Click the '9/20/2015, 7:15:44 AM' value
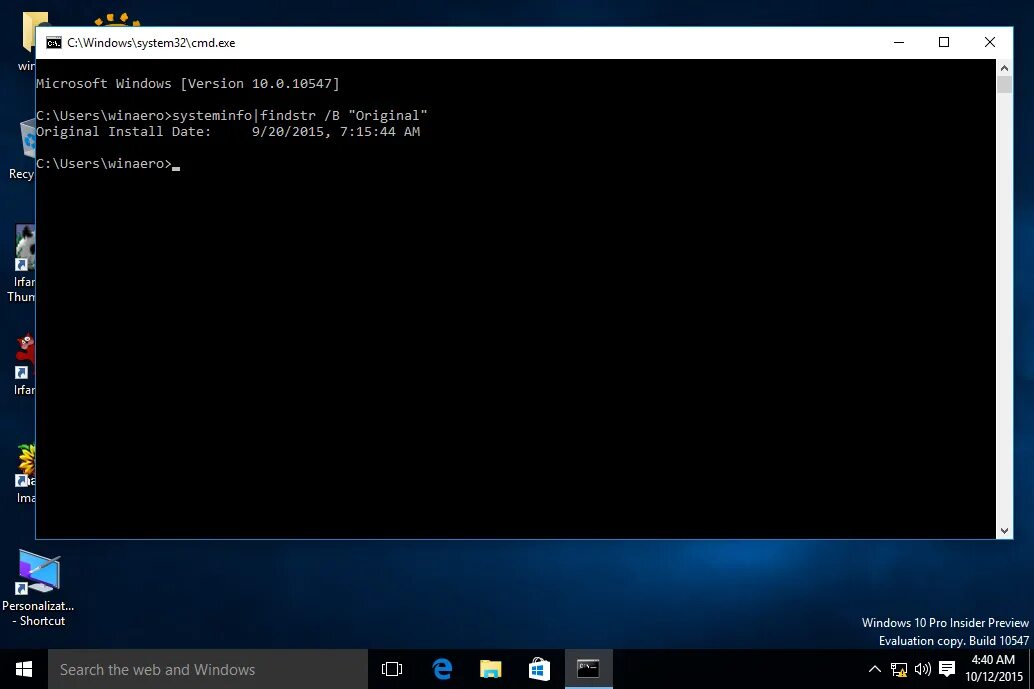This screenshot has height=689, width=1034. tap(336, 131)
